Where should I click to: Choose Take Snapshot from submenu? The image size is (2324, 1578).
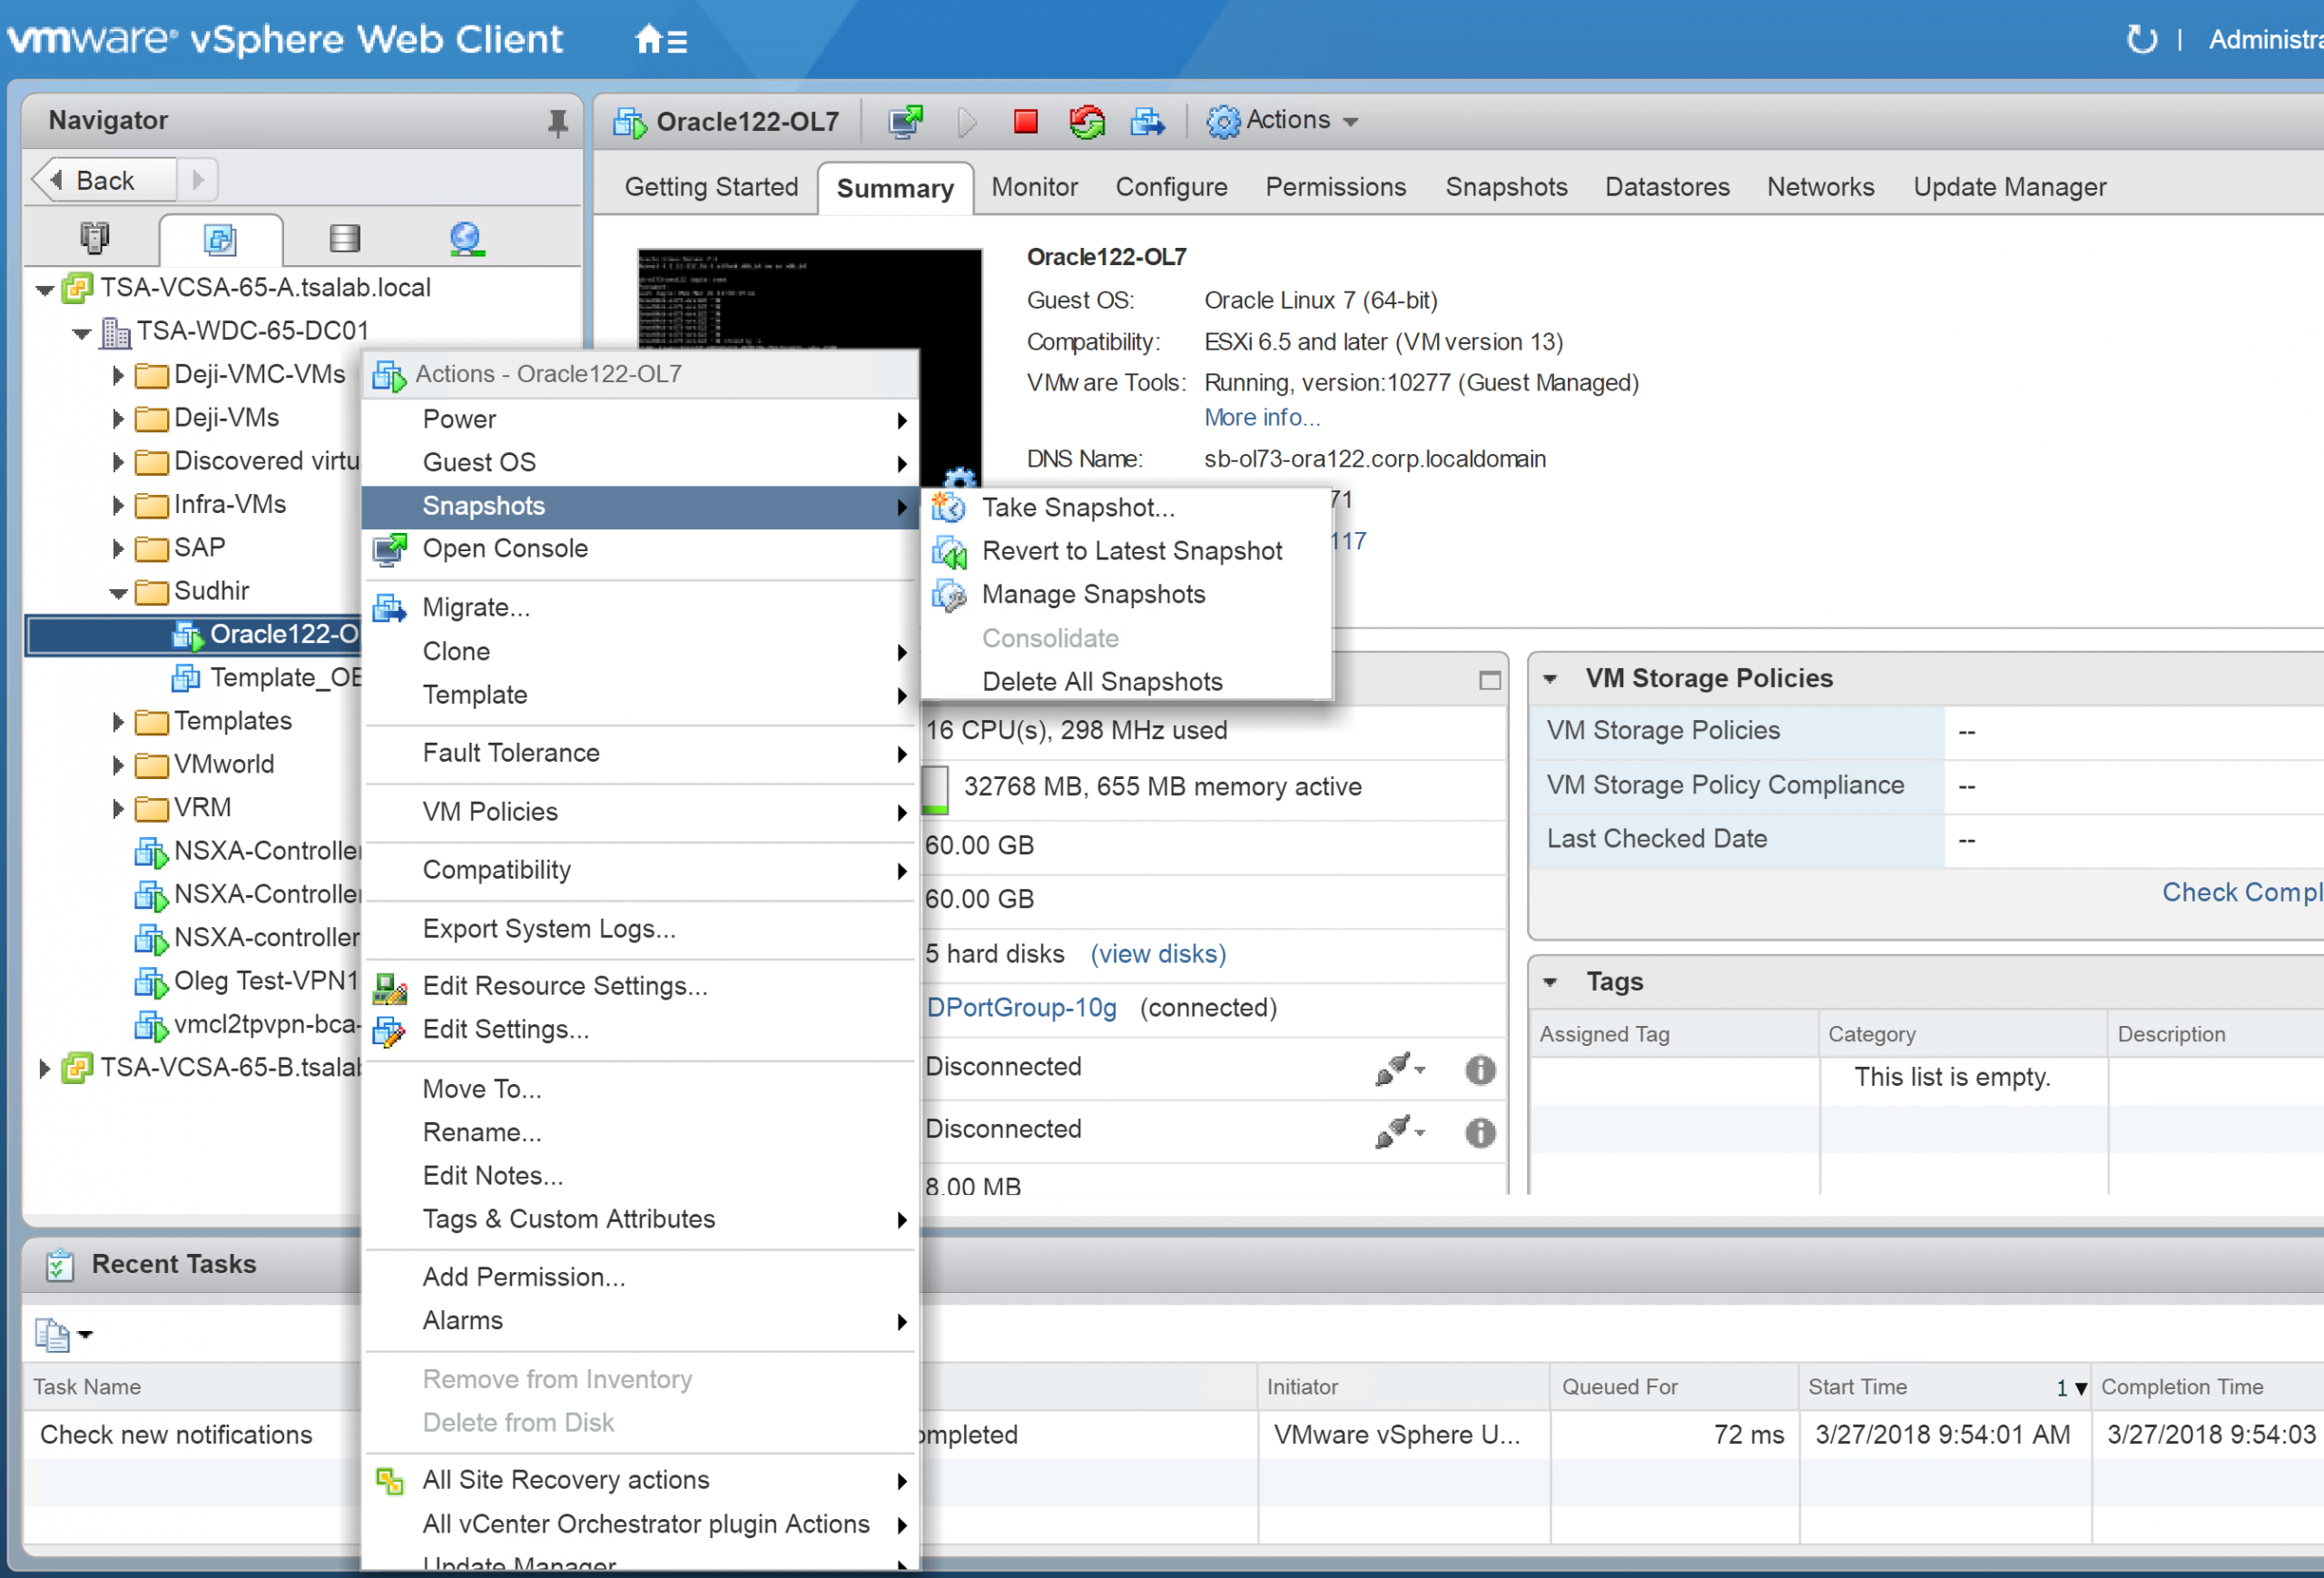(1077, 507)
